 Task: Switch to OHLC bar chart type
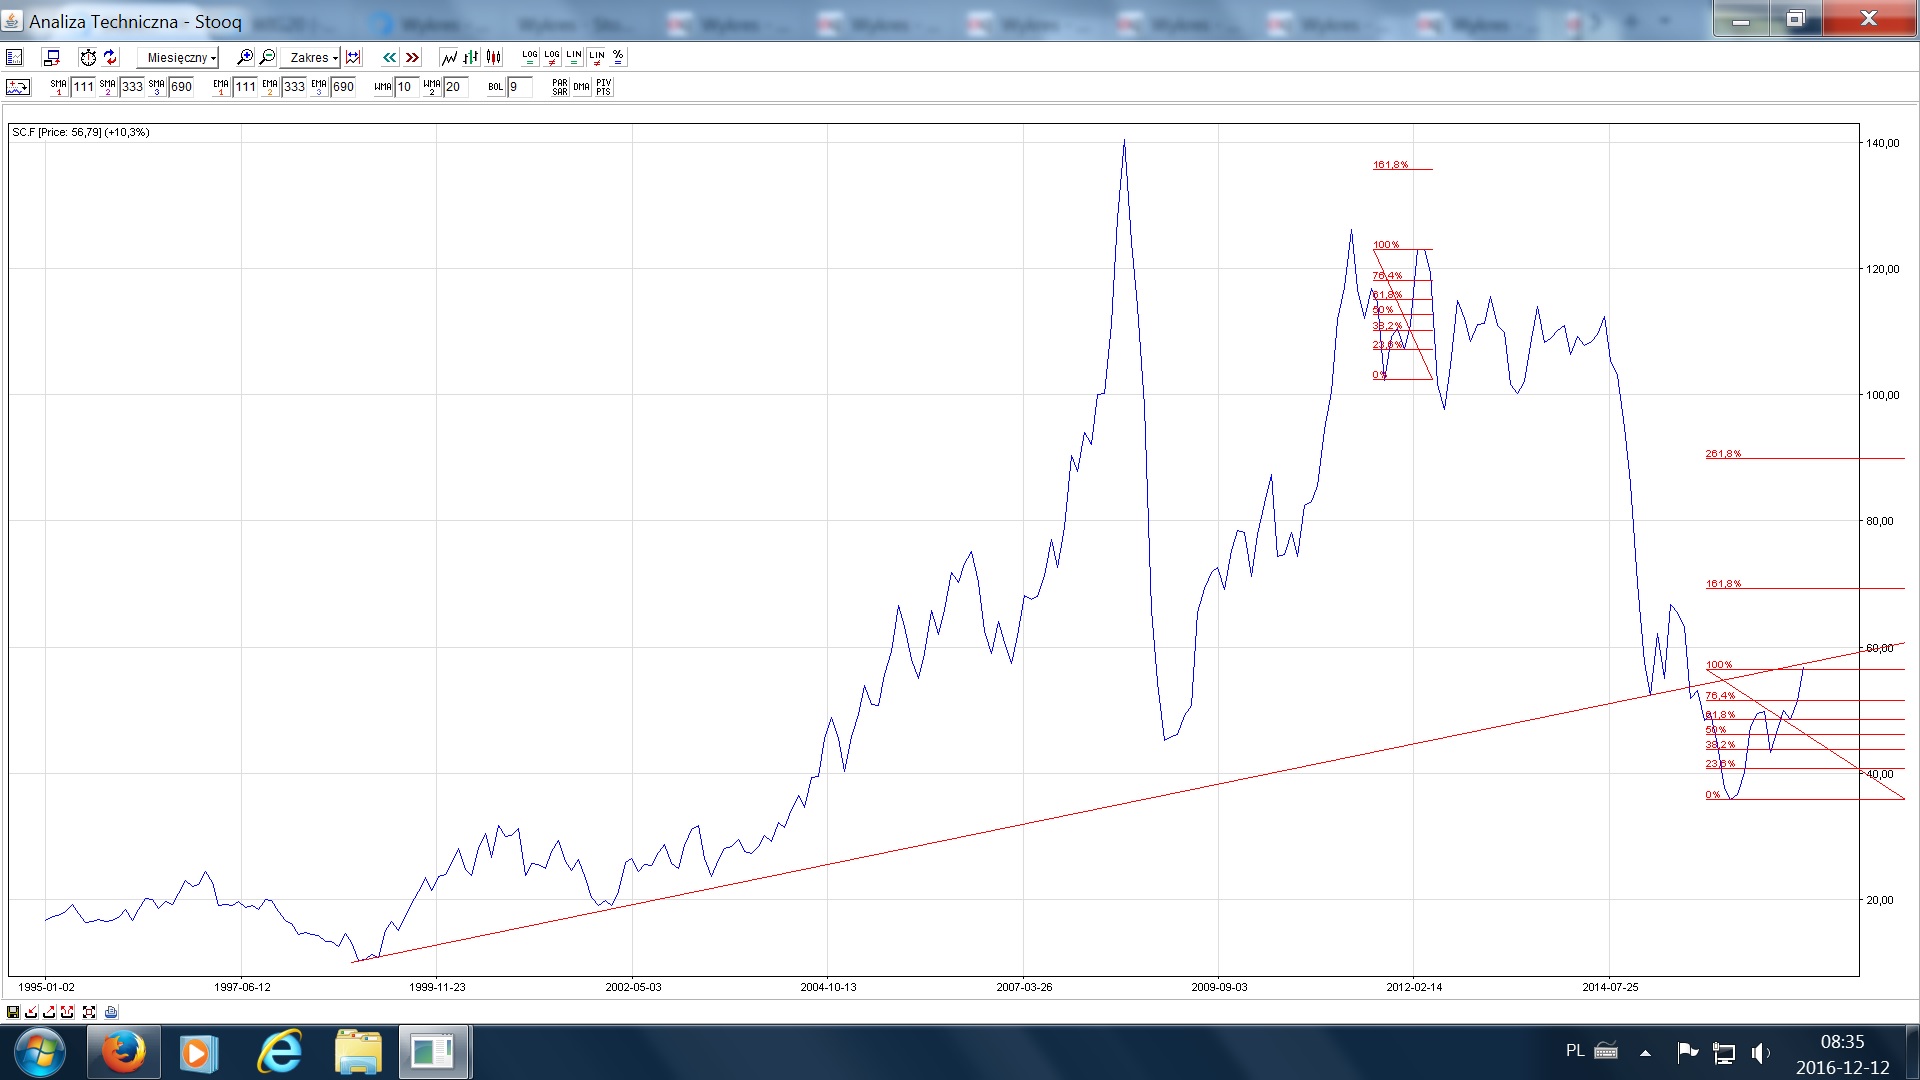[471, 58]
